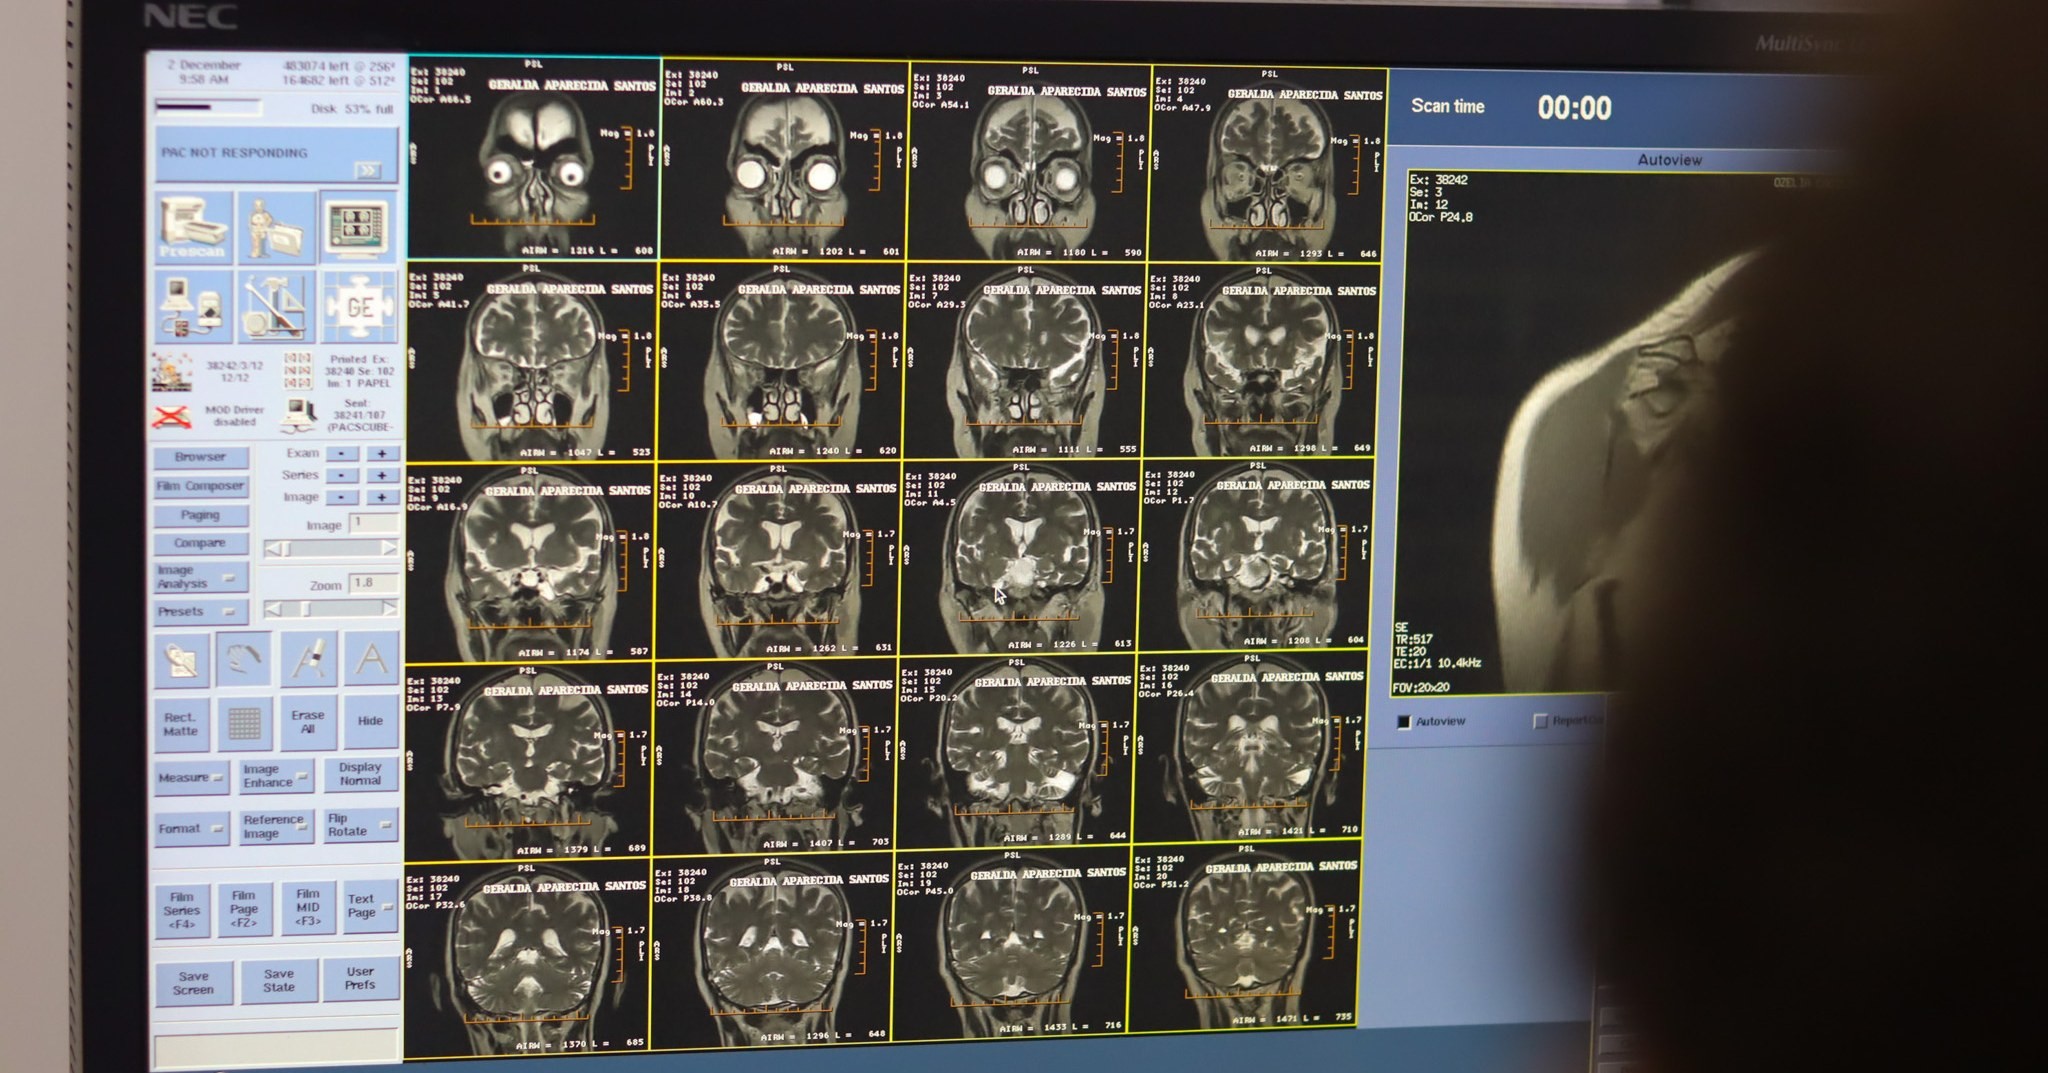Toggle the Autoview checkbox
Image resolution: width=2048 pixels, height=1073 pixels.
(1404, 722)
